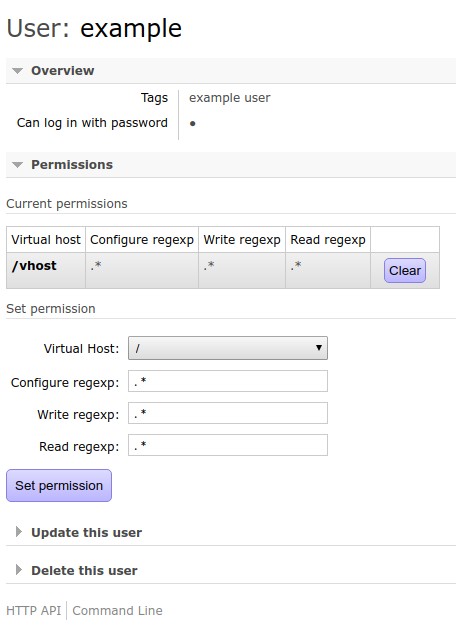Click the Write regexp column header
Image resolution: width=456 pixels, height=632 pixels.
tap(242, 239)
